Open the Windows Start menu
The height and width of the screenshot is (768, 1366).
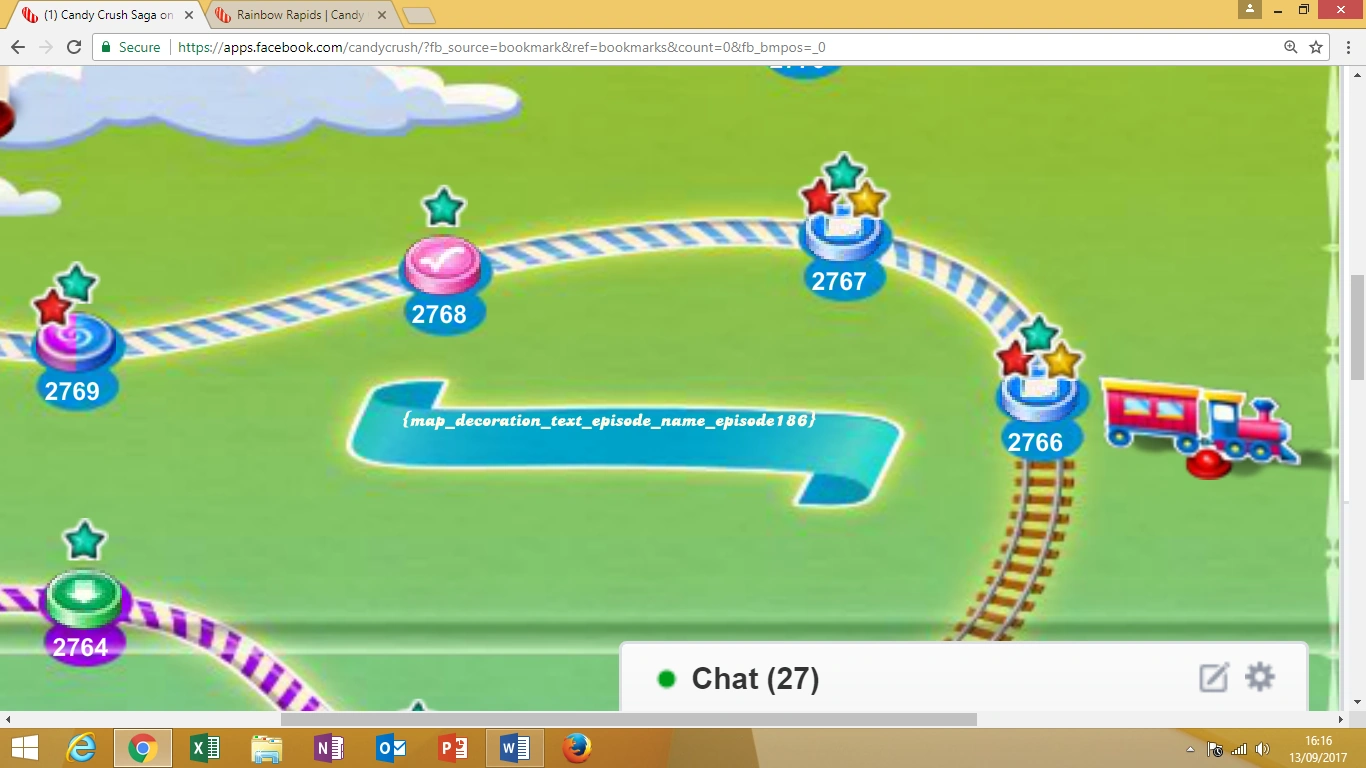(x=24, y=748)
